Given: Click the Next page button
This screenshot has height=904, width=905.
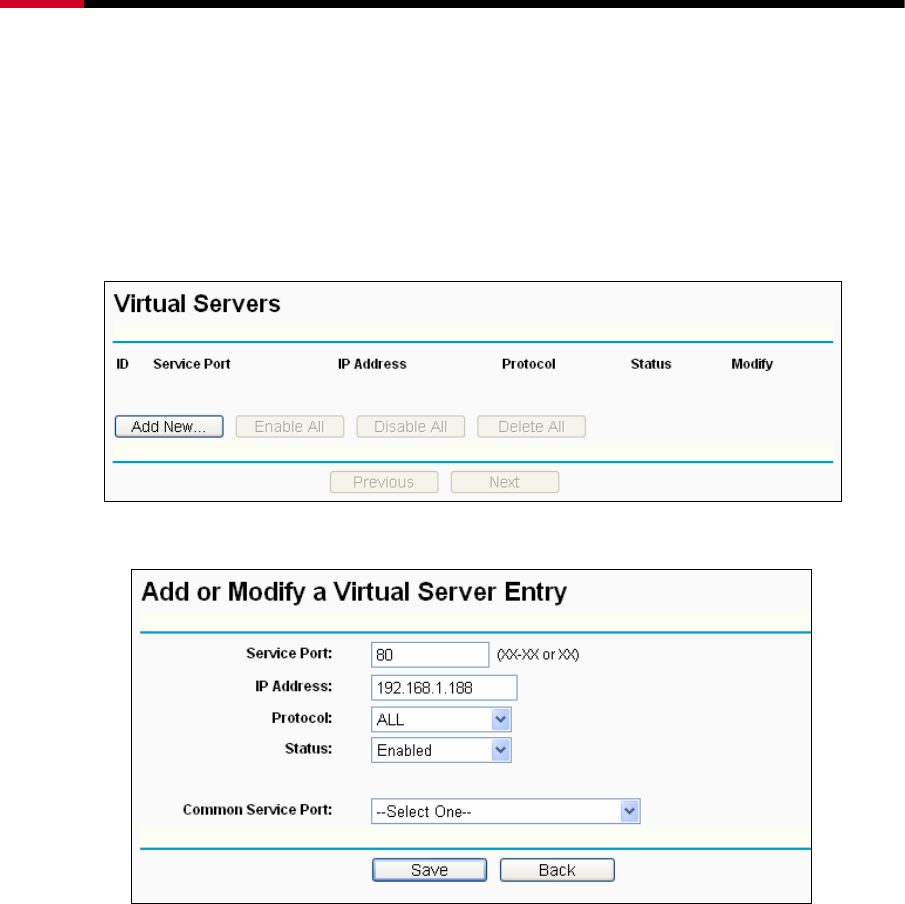Looking at the screenshot, I should pos(504,482).
